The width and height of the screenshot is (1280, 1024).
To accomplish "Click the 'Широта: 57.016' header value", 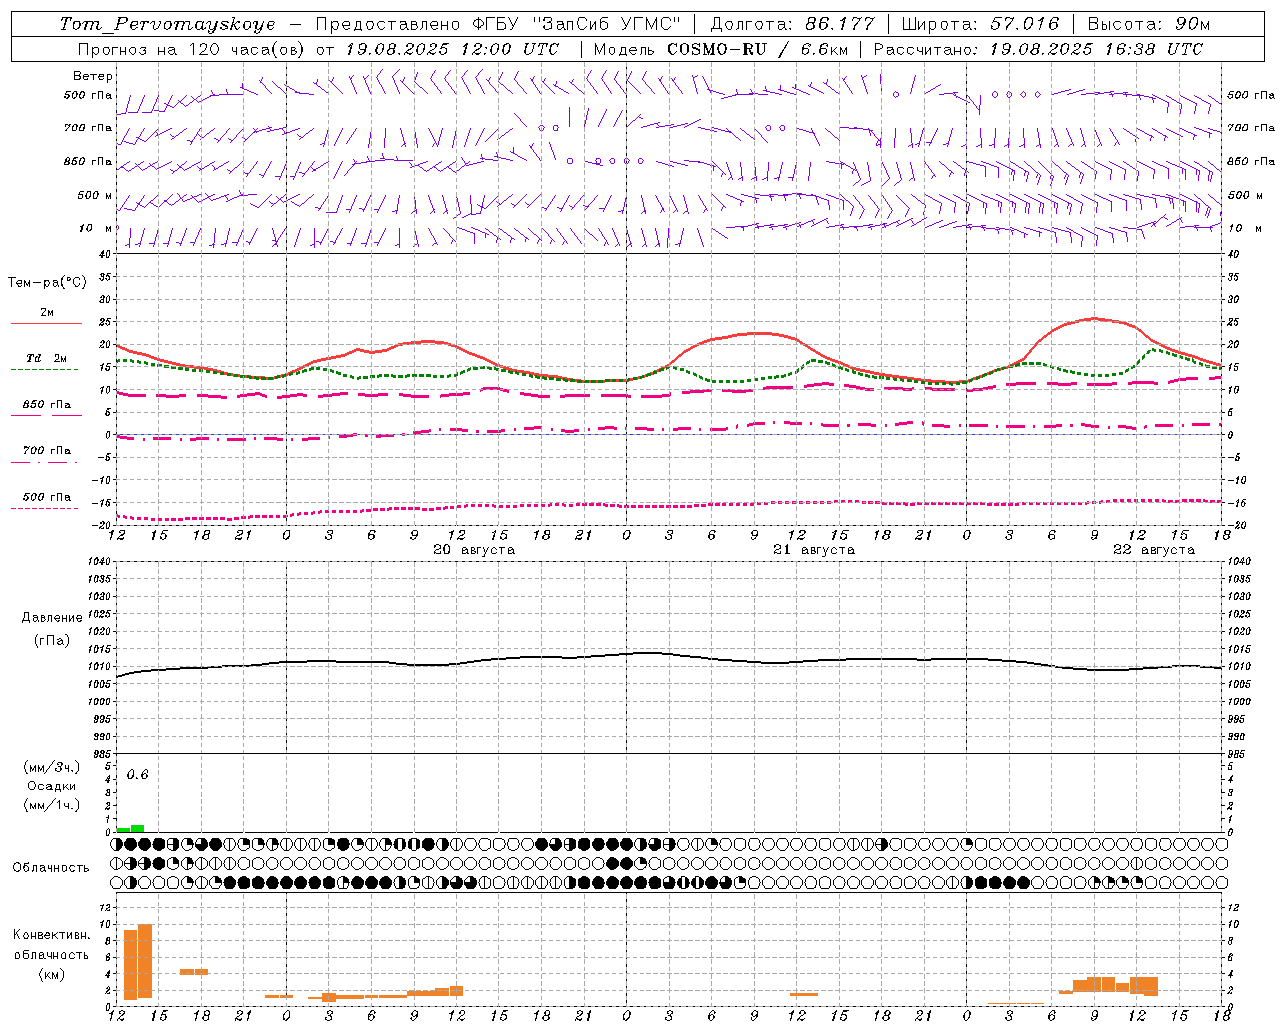I will point(980,24).
